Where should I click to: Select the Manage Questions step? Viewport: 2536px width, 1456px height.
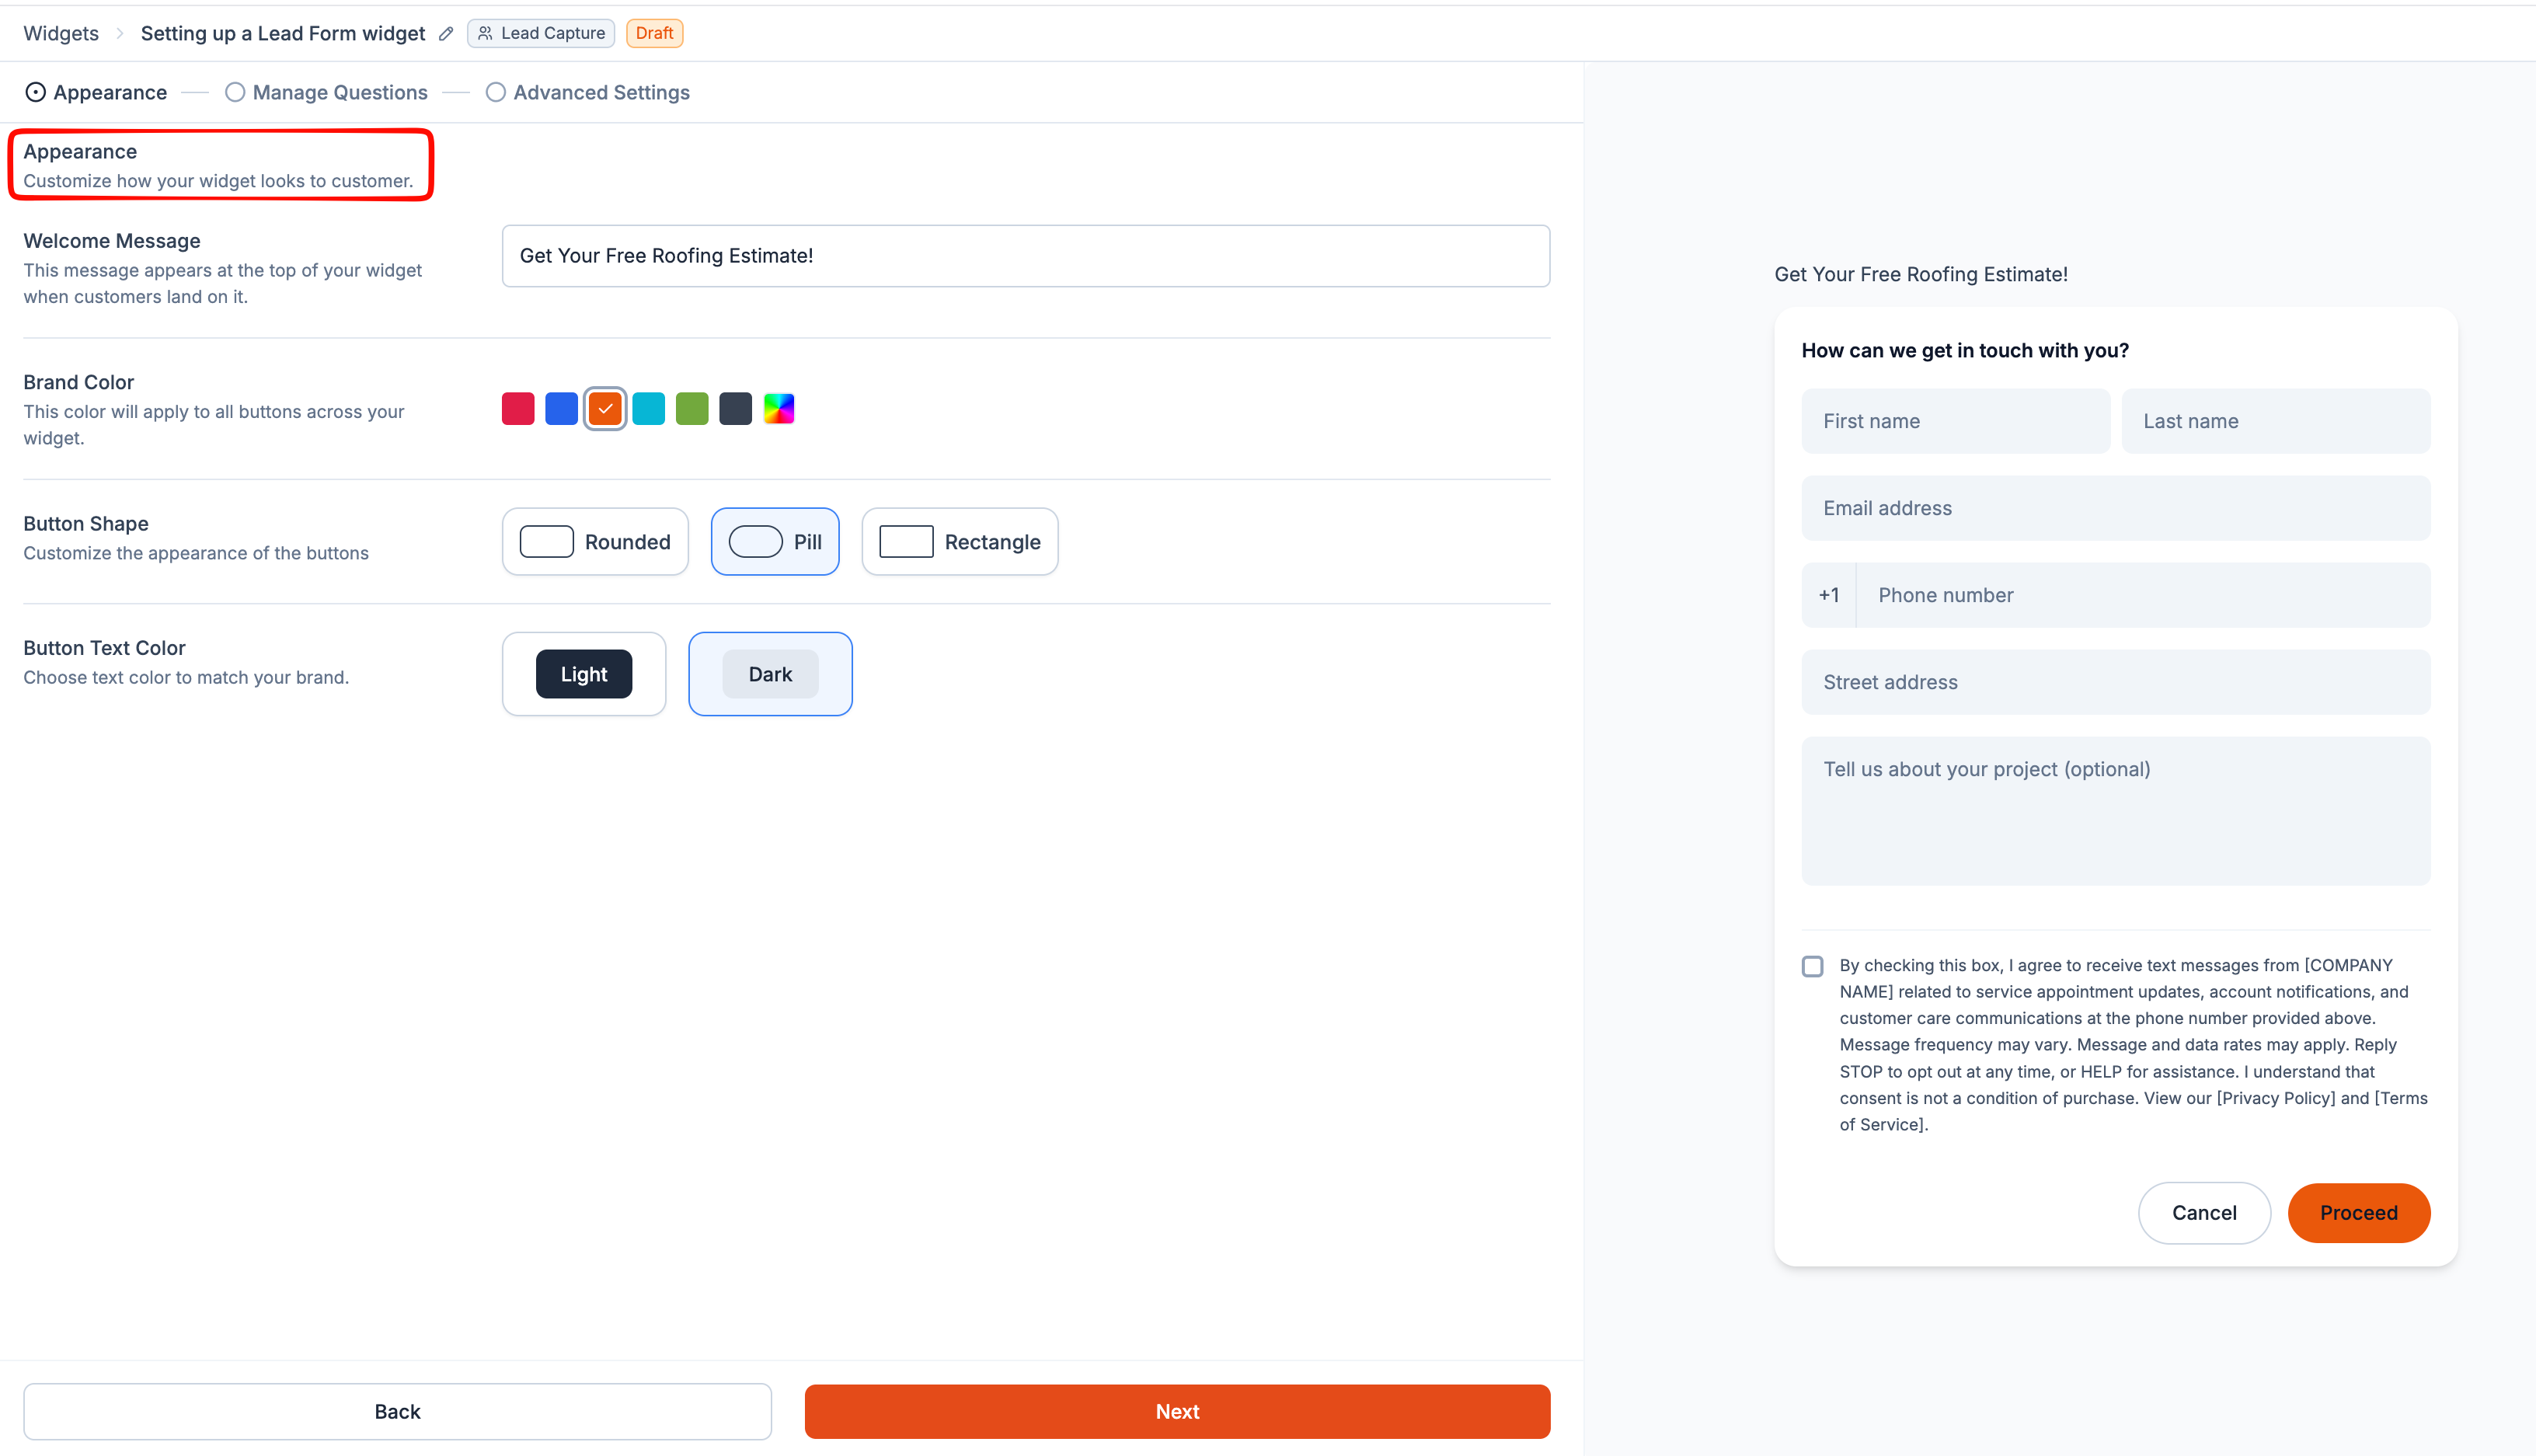[x=327, y=92]
